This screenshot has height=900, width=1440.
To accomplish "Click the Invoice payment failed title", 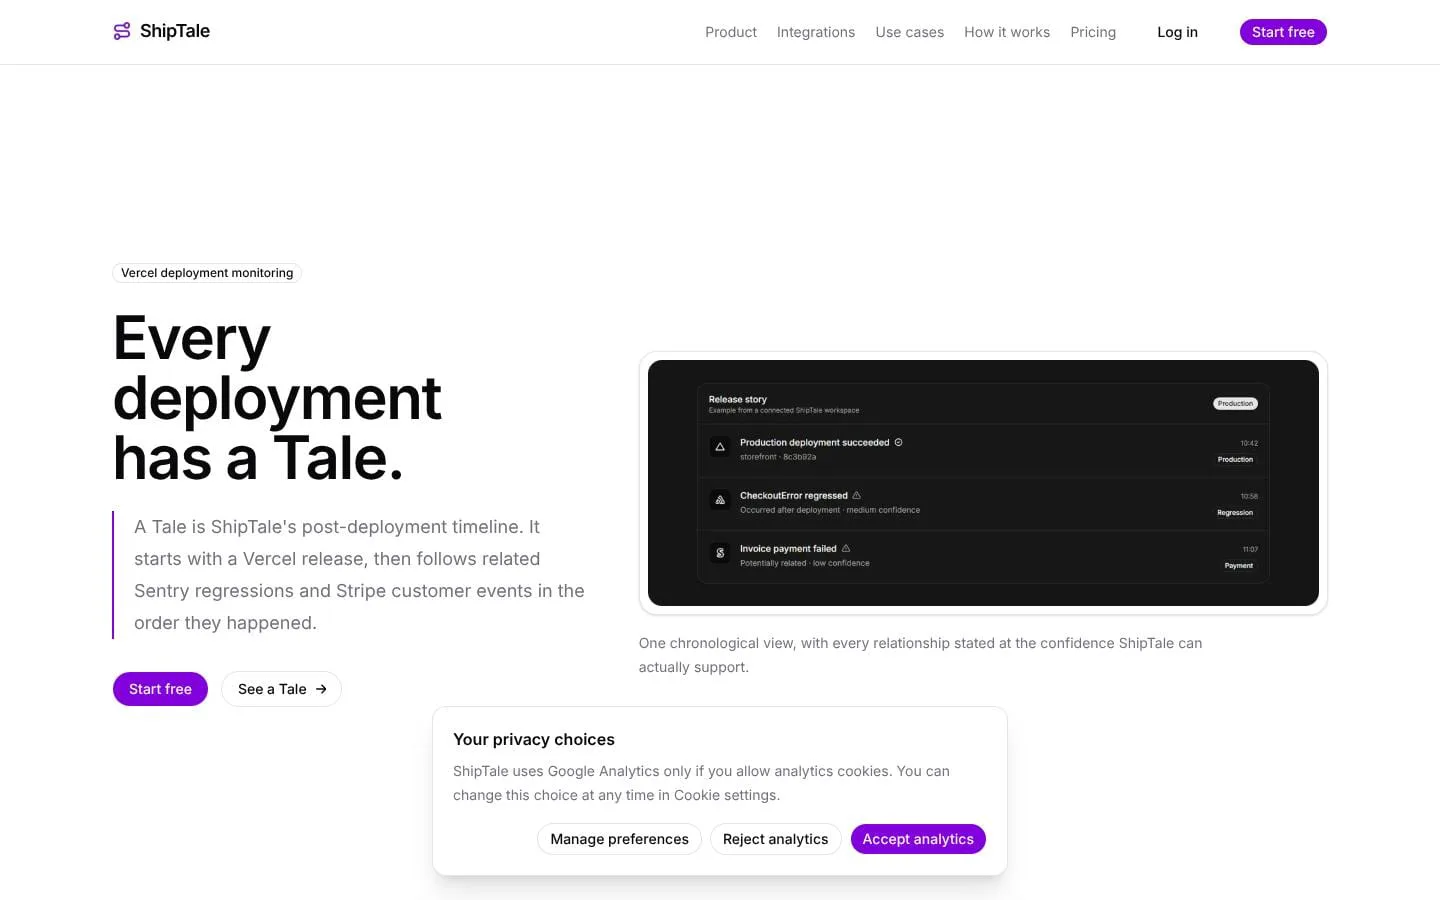I will [x=788, y=548].
